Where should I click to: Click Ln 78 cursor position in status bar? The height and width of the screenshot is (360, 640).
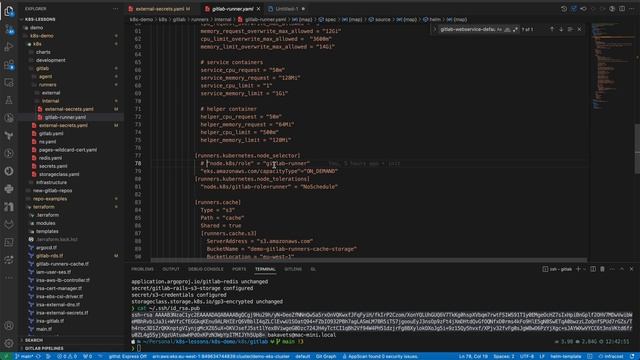point(473,356)
